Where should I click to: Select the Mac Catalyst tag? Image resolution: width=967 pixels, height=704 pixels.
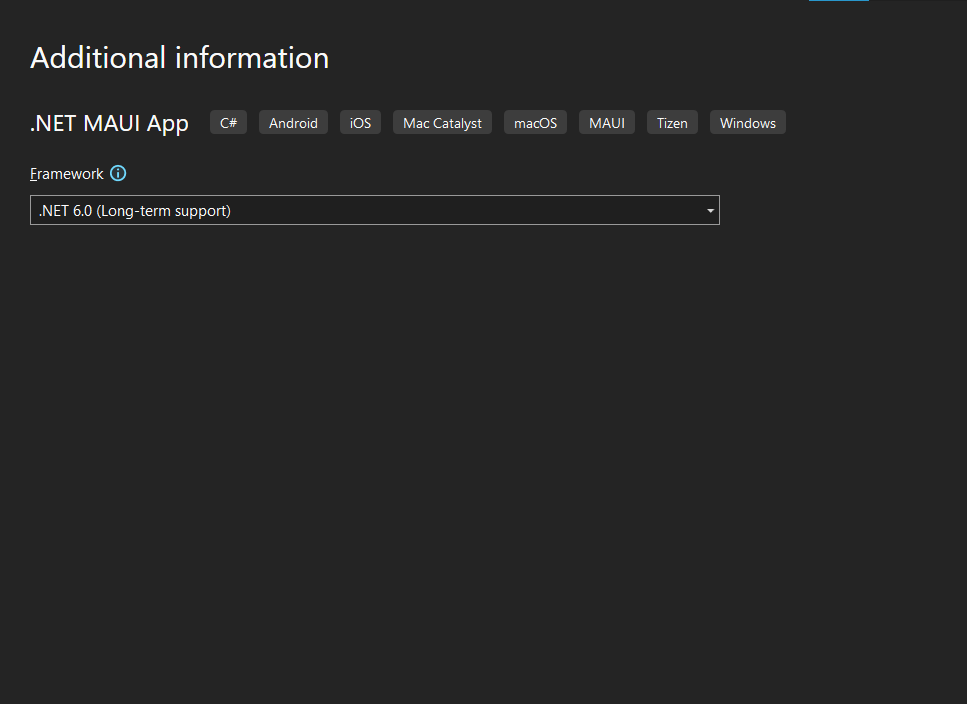[442, 123]
